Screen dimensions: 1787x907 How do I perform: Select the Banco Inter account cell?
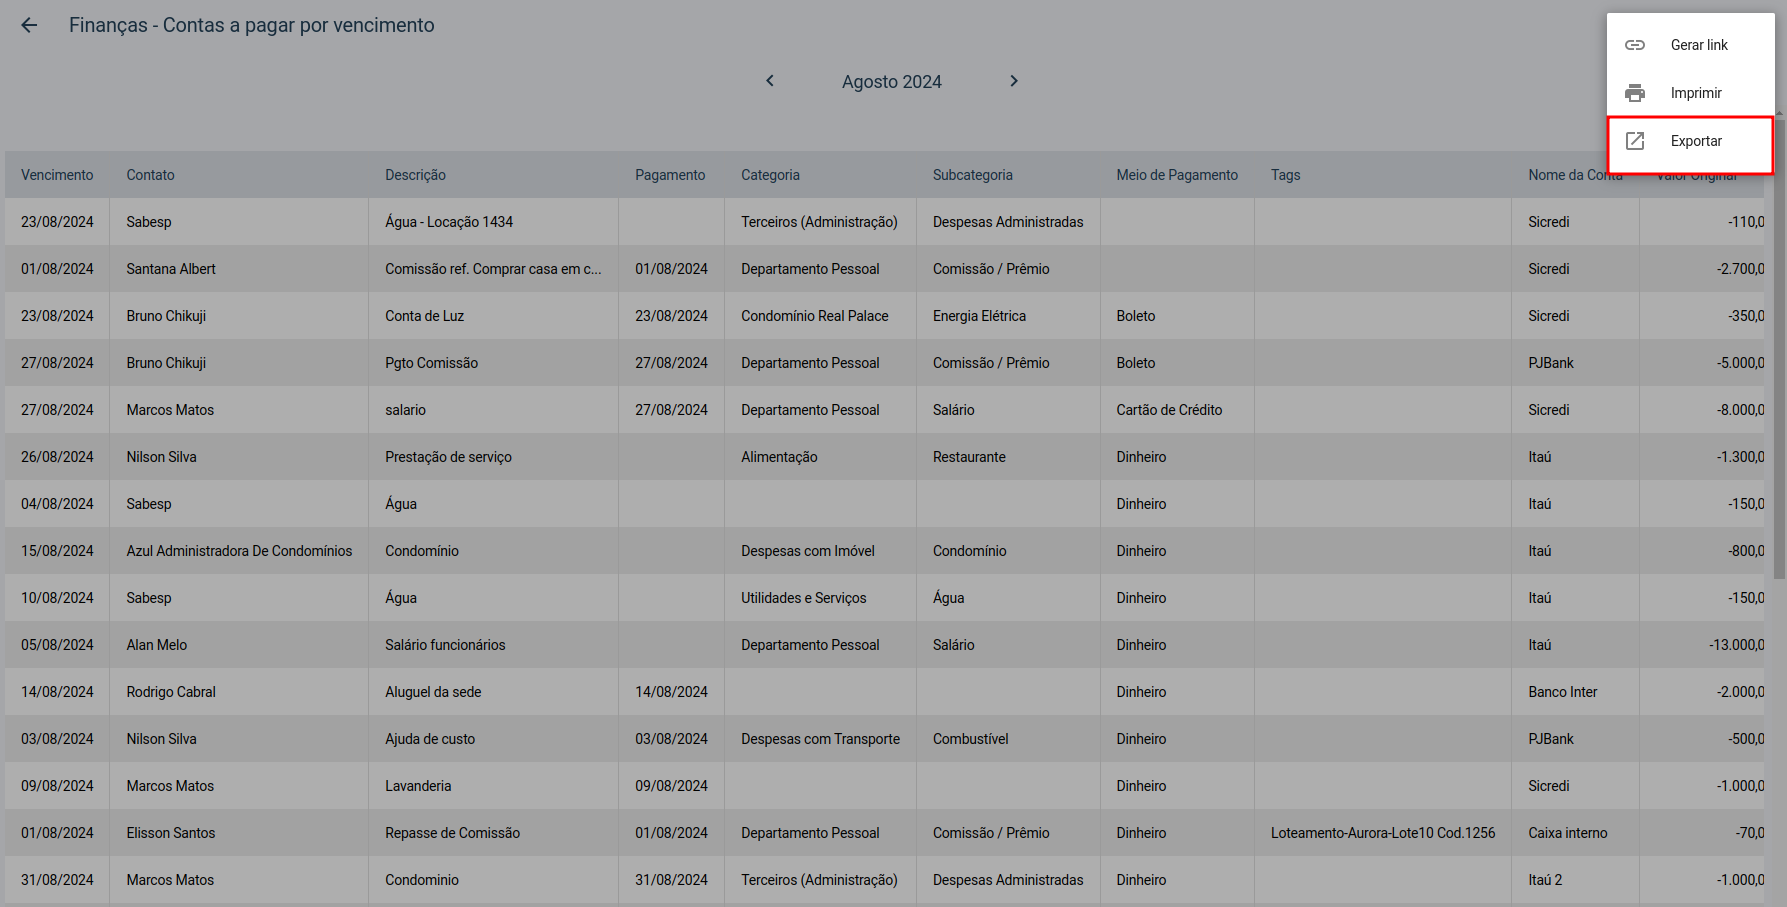click(1562, 692)
